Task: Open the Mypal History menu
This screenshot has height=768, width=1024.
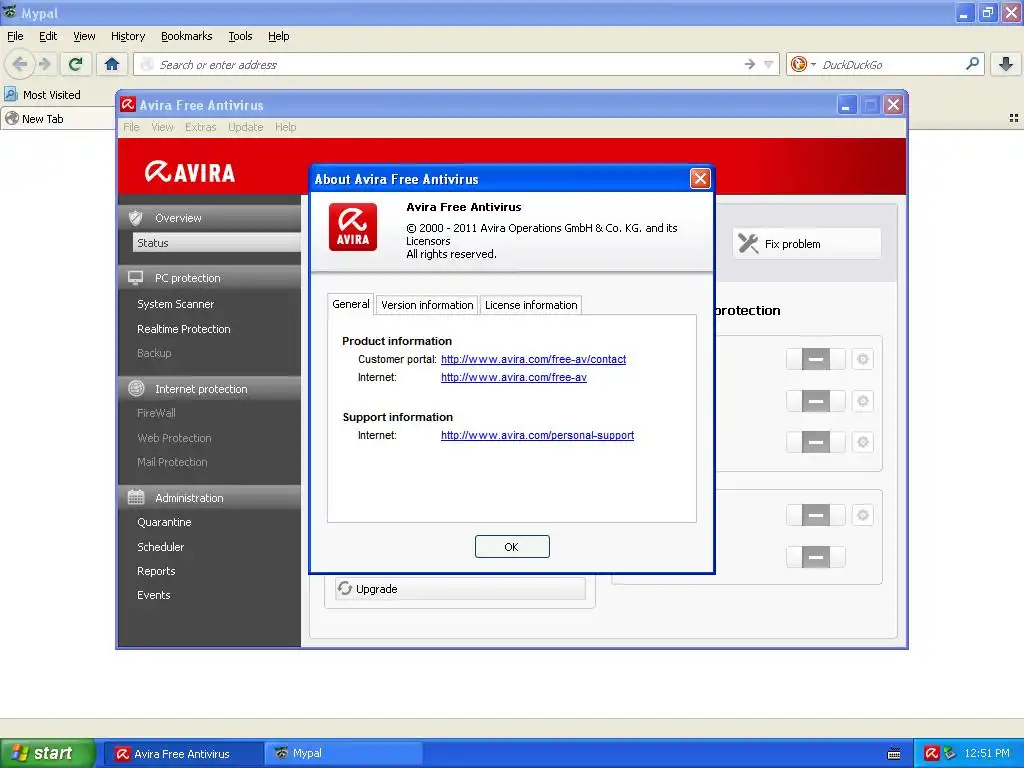Action: point(128,36)
